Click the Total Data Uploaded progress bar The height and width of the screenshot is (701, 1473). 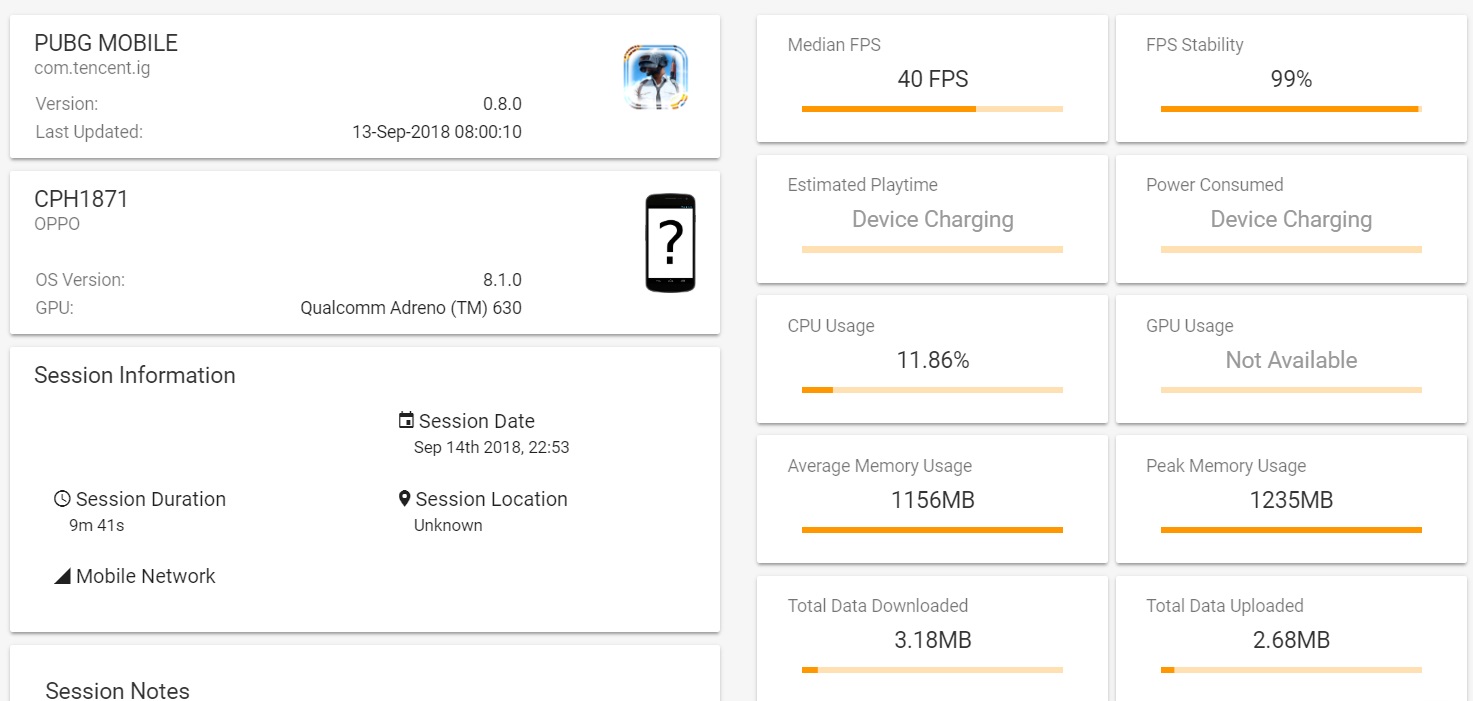pos(1291,670)
